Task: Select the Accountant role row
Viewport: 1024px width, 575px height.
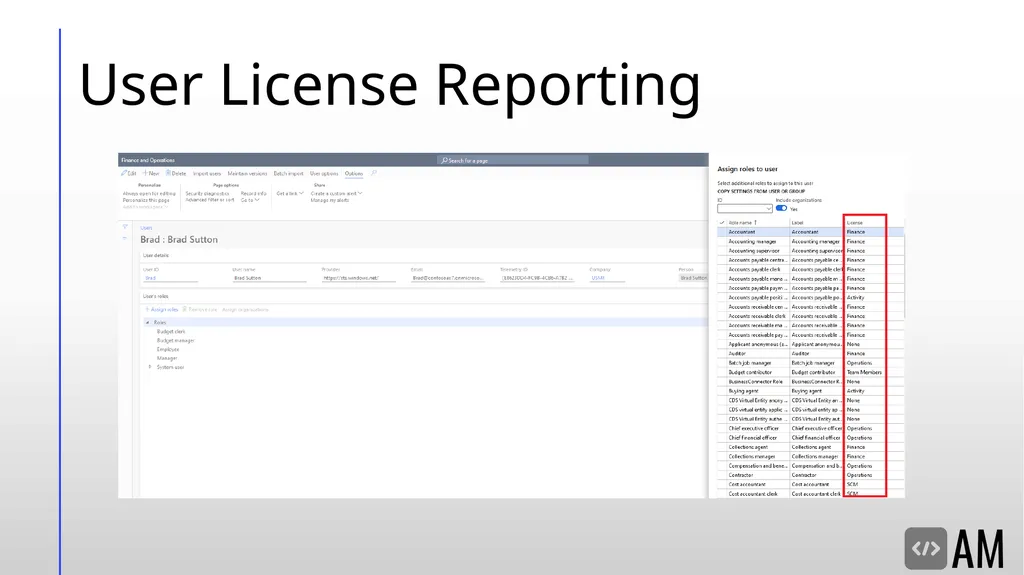Action: (810, 232)
